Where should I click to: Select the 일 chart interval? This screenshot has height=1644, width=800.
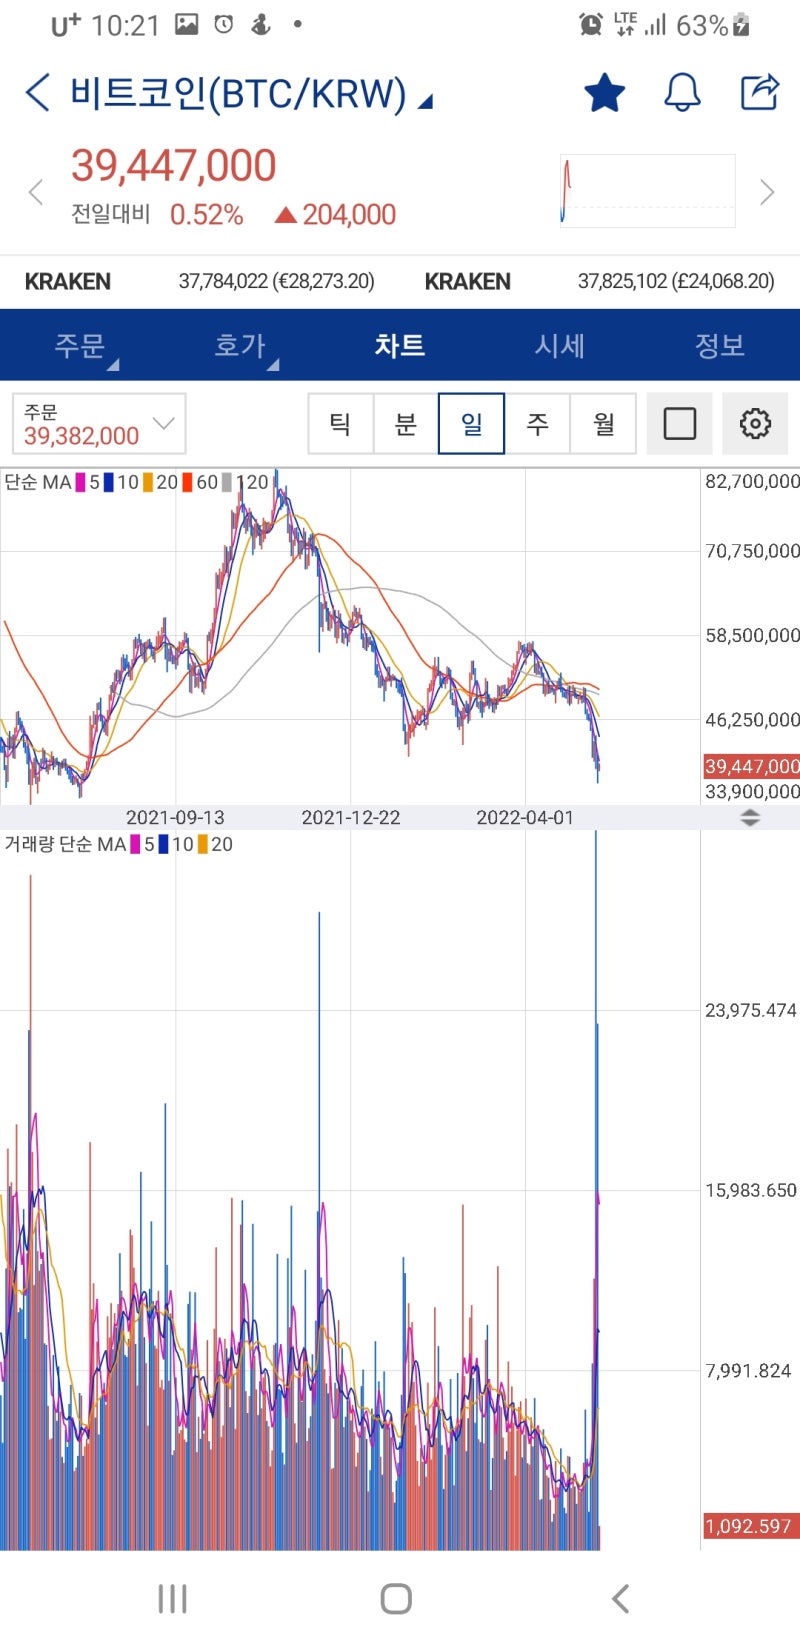tap(471, 424)
